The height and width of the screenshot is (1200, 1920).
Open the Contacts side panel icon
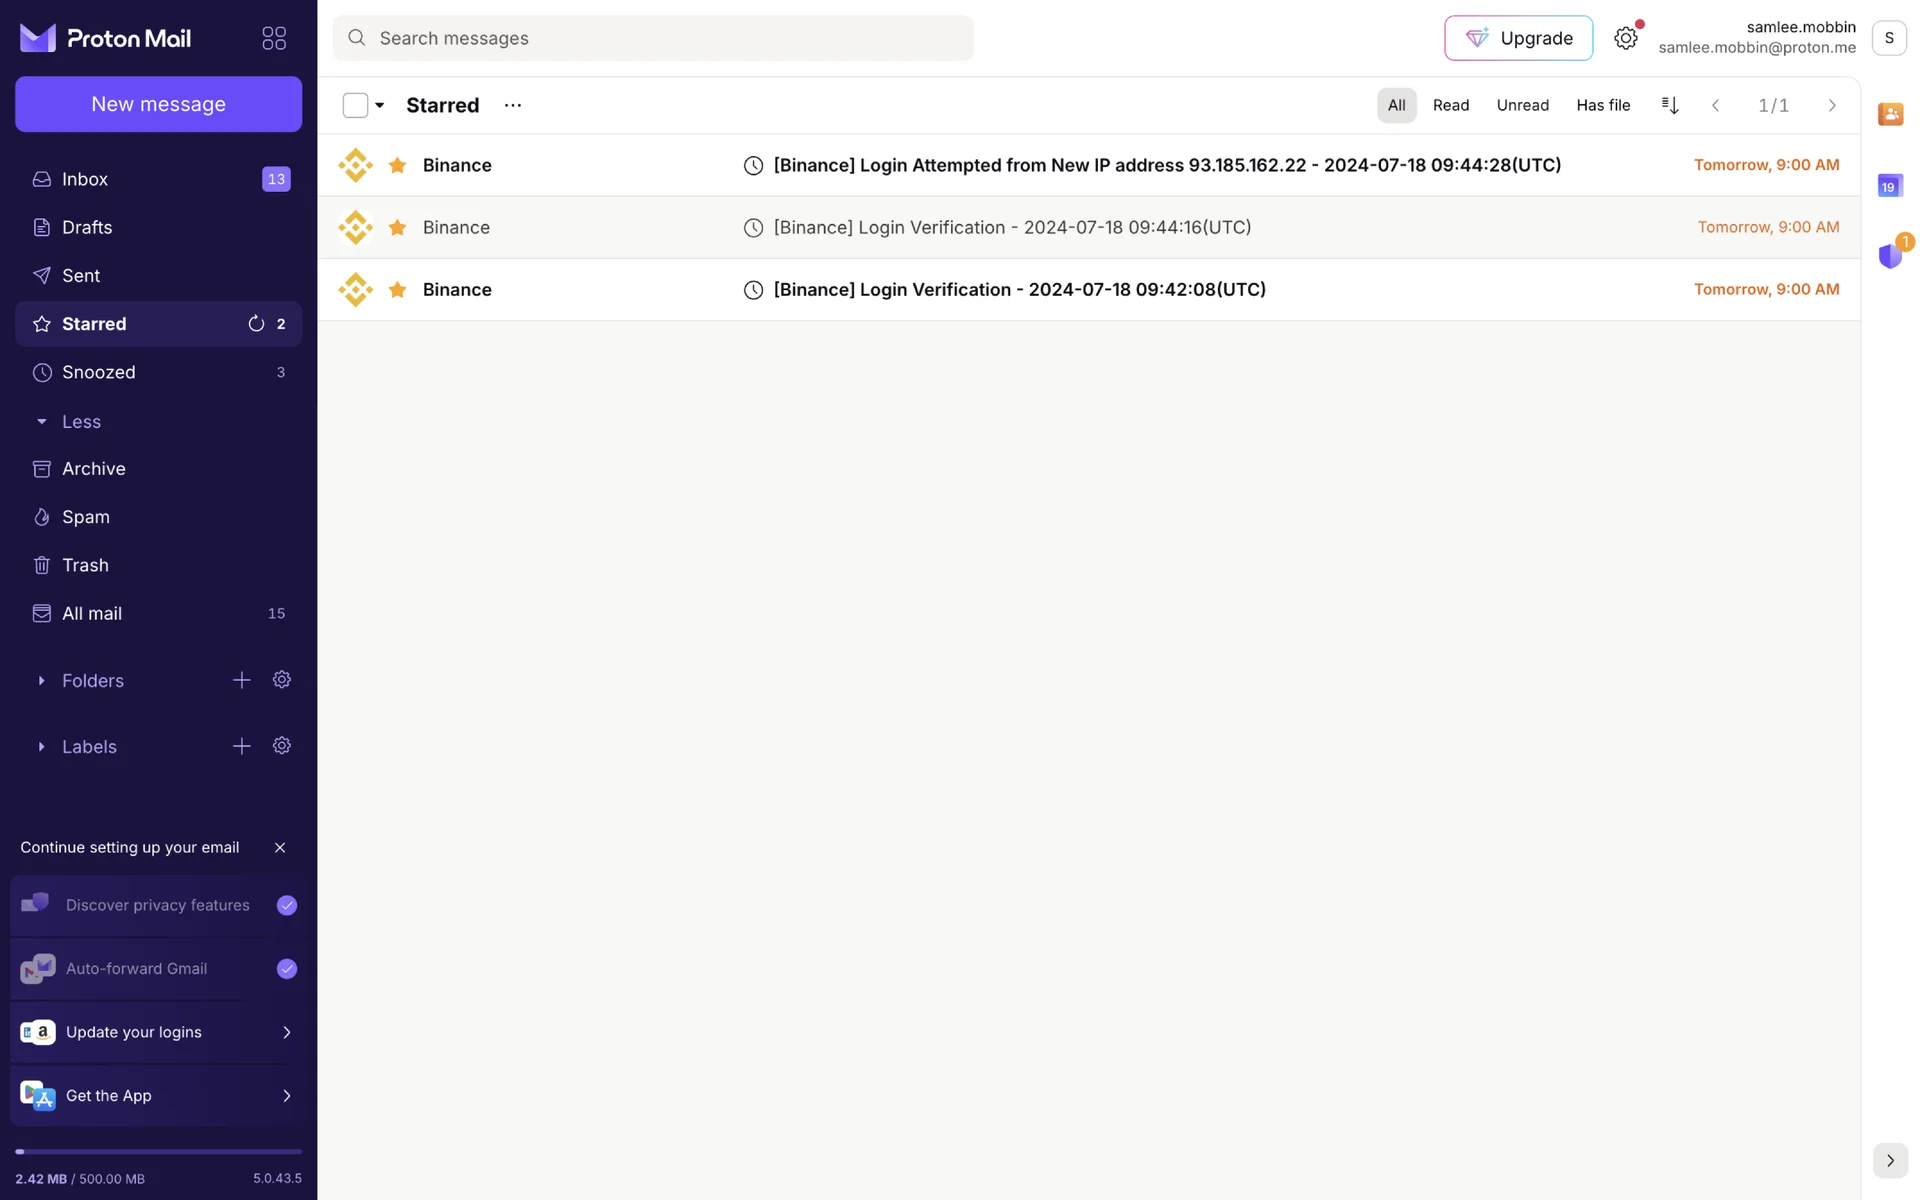pos(1889,114)
